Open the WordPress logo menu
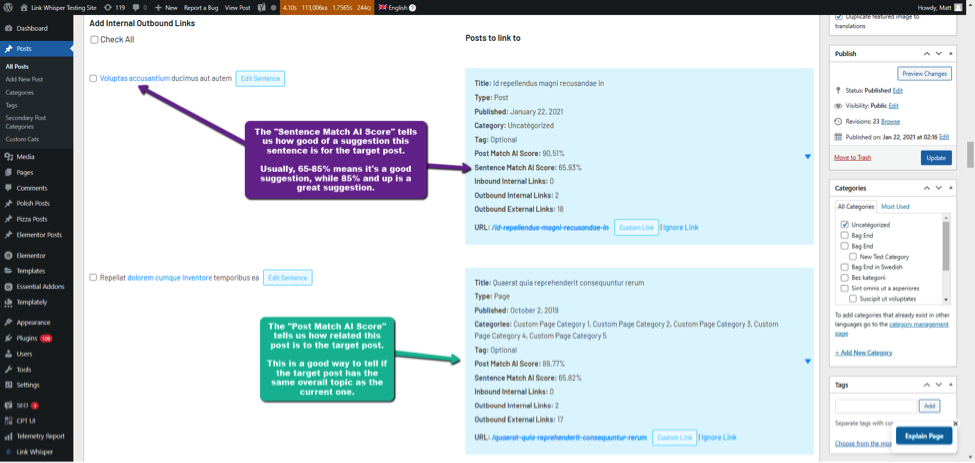This screenshot has height=463, width=975. [x=7, y=7]
